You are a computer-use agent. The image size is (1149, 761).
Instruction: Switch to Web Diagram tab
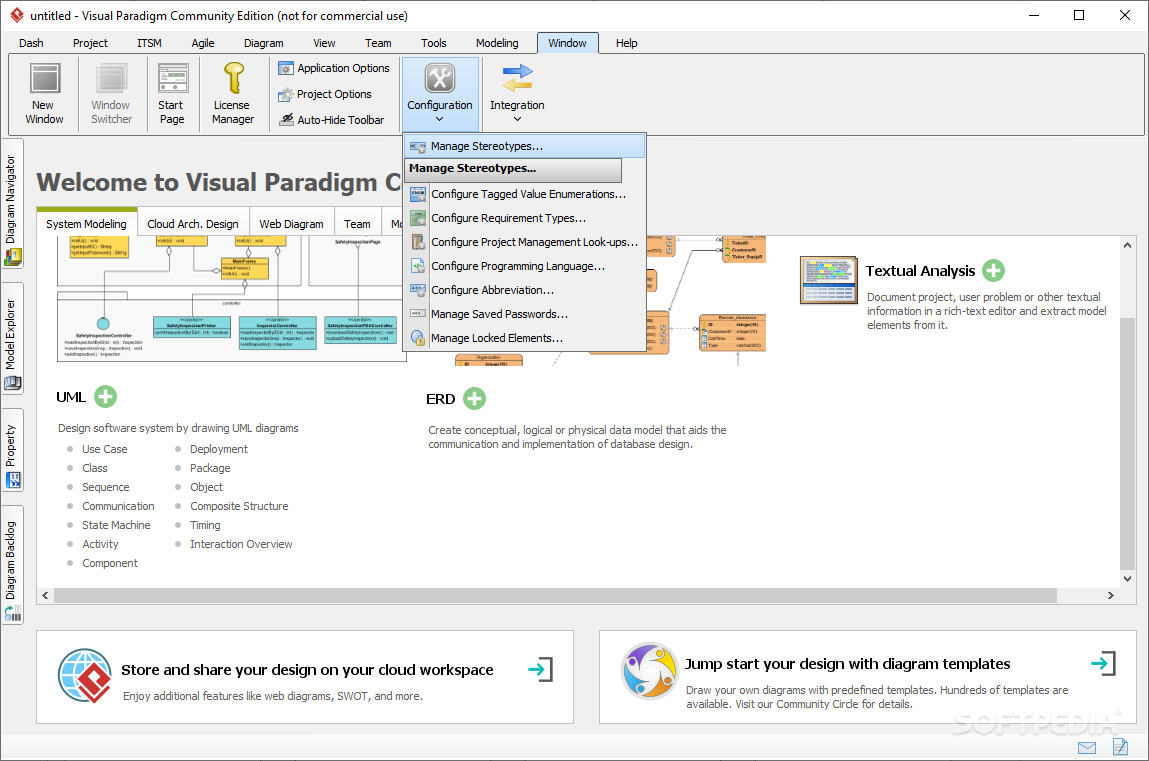(x=292, y=223)
